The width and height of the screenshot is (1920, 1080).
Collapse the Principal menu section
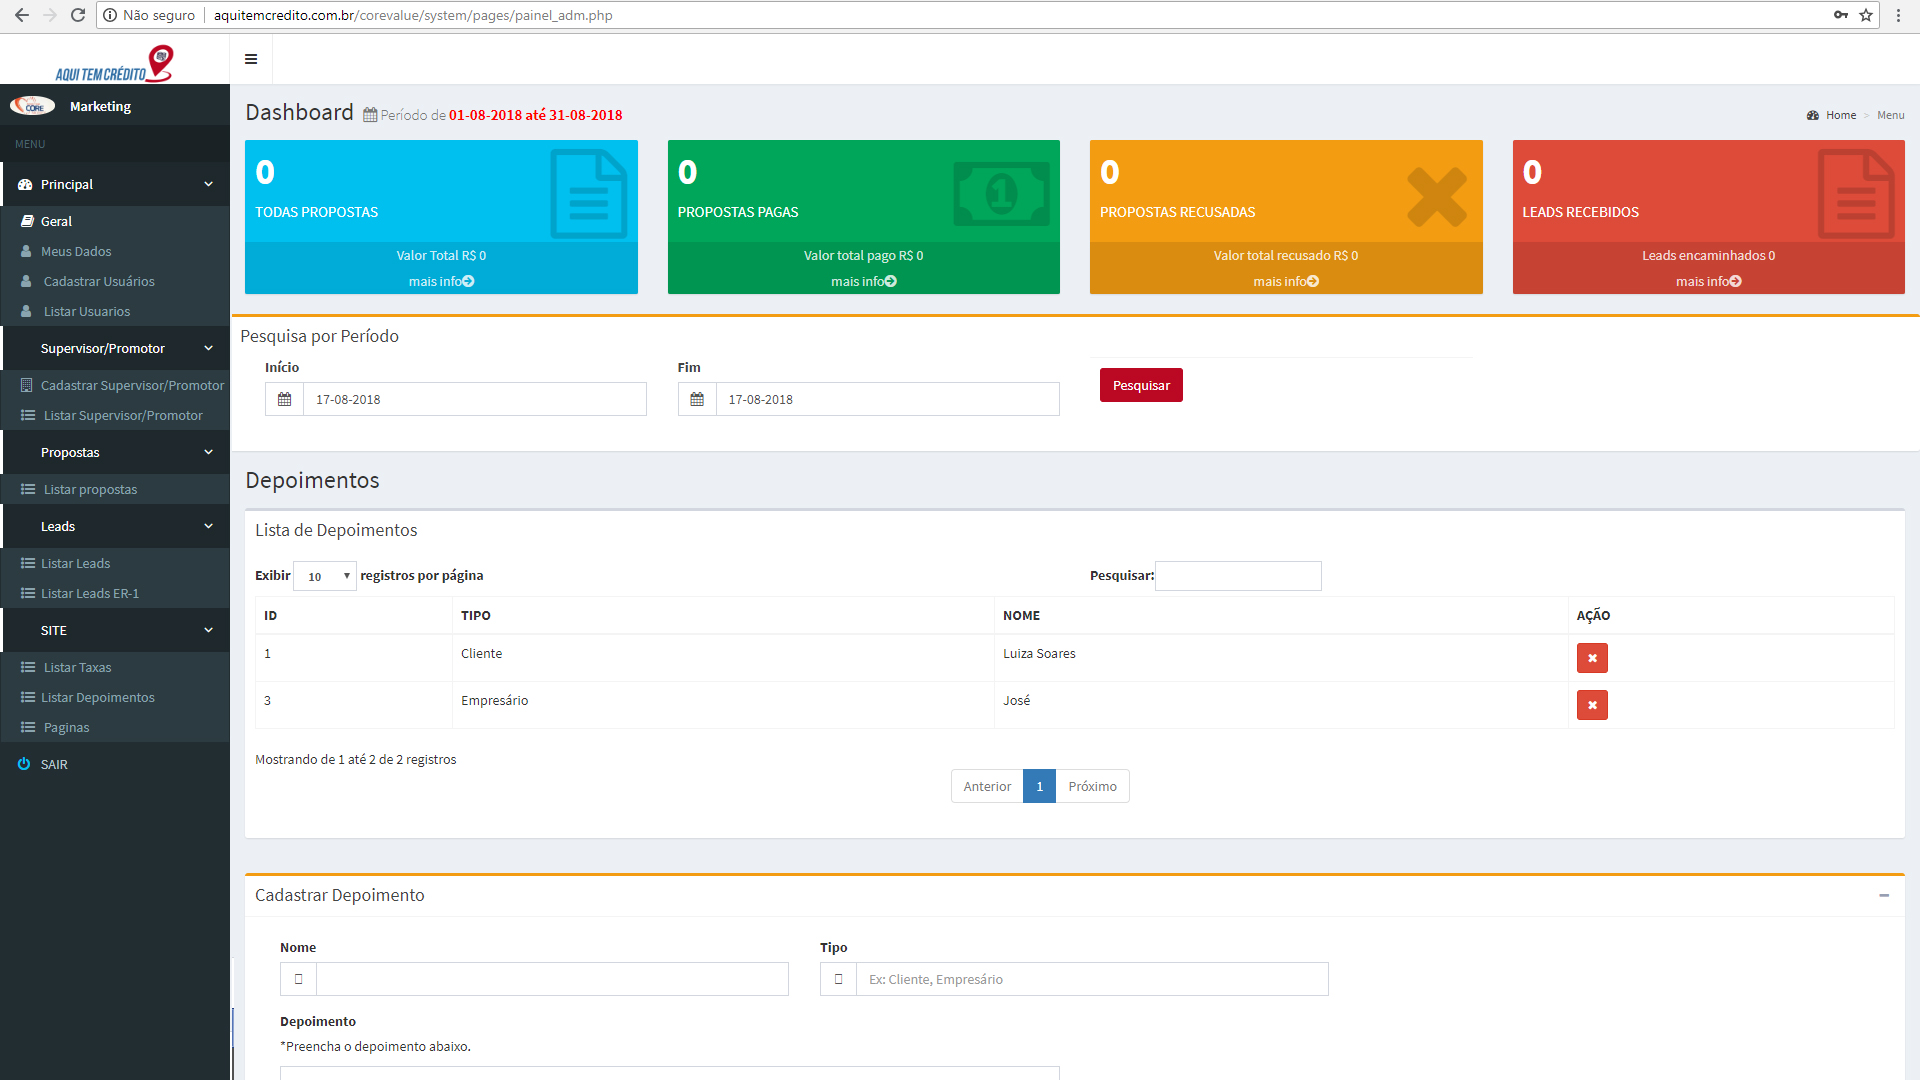pos(208,184)
